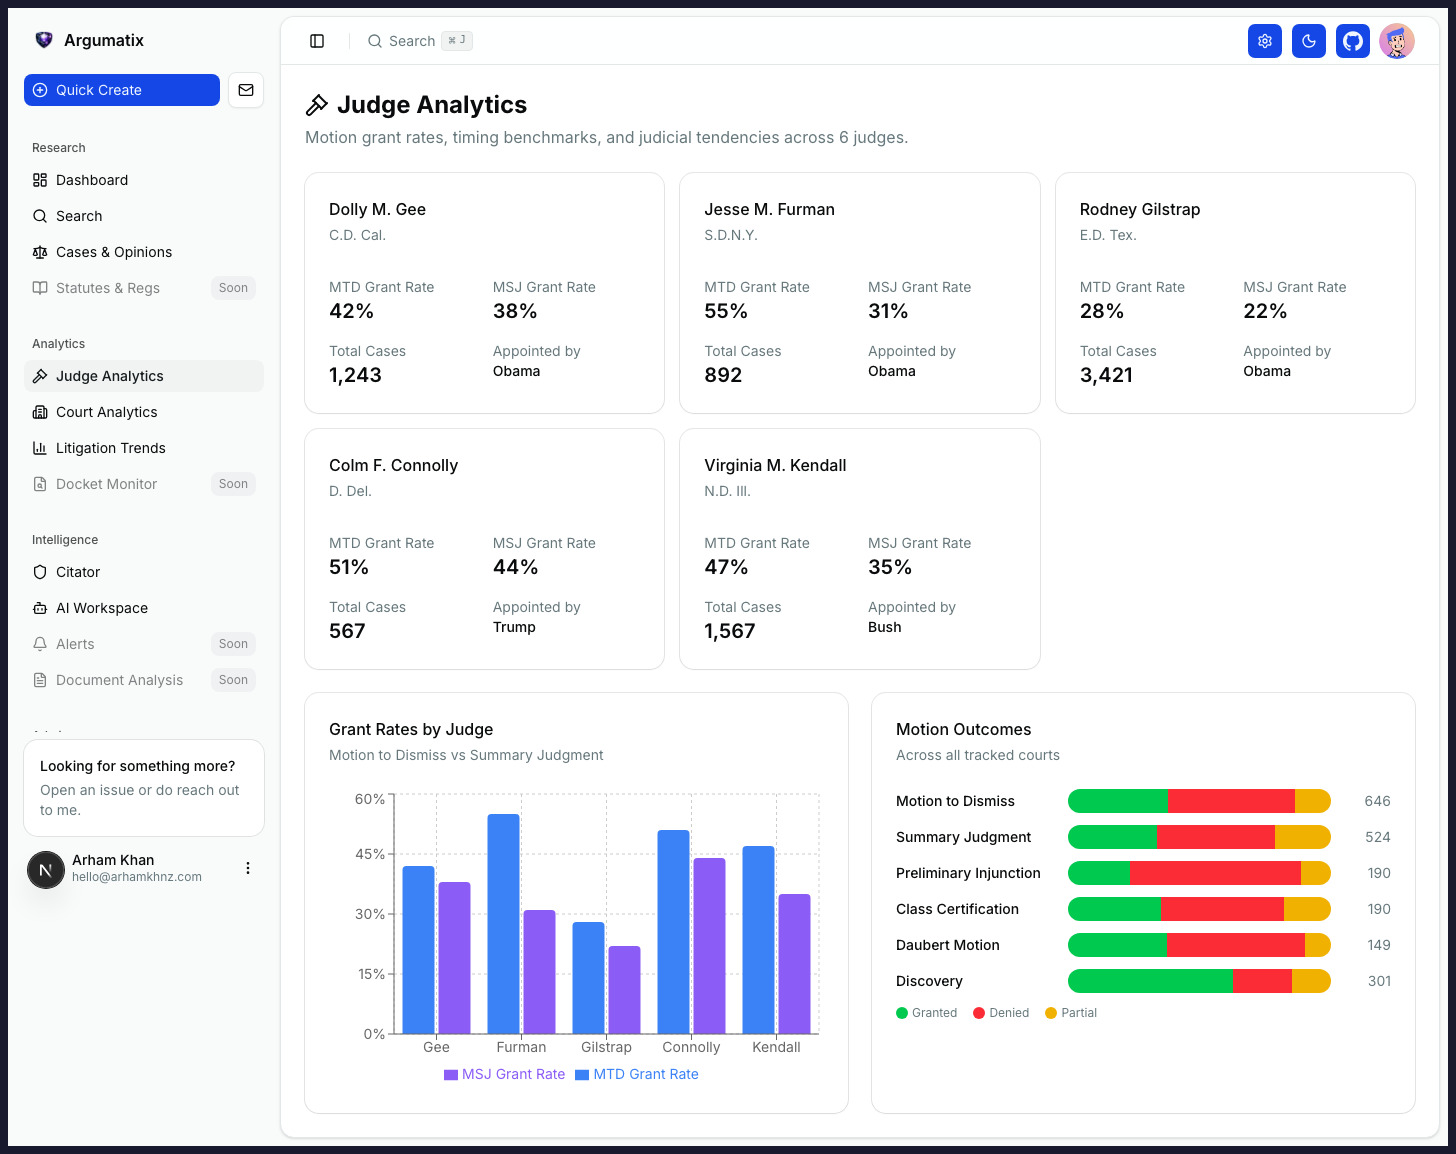The image size is (1456, 1154).
Task: Open the user options three-dot menu
Action: 248,868
